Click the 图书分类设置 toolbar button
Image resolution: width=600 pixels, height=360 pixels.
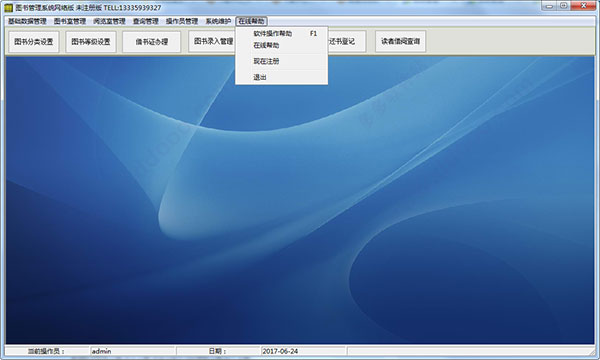(34, 41)
